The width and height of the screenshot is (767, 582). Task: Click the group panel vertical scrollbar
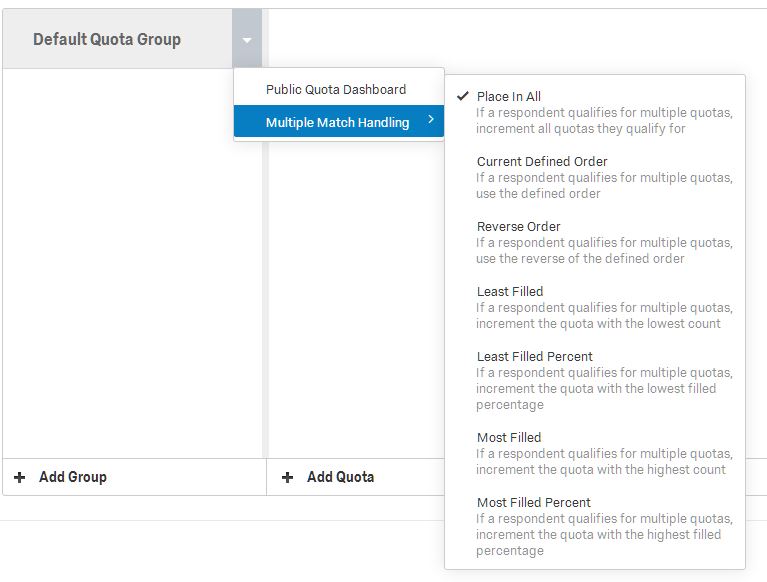click(x=265, y=260)
